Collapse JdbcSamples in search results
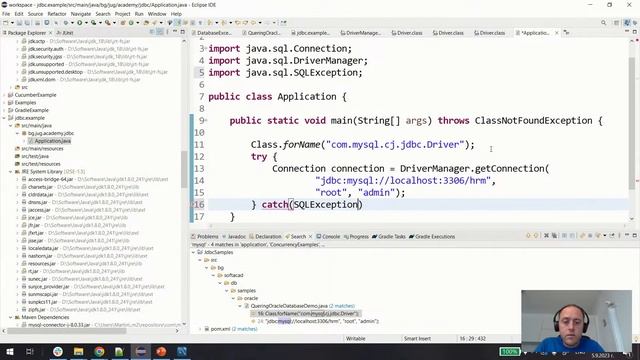 pos(193,252)
